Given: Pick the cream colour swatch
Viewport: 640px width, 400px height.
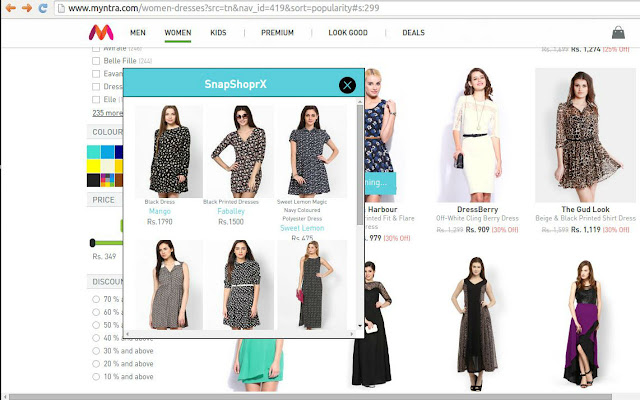Looking at the screenshot, I should (x=108, y=166).
